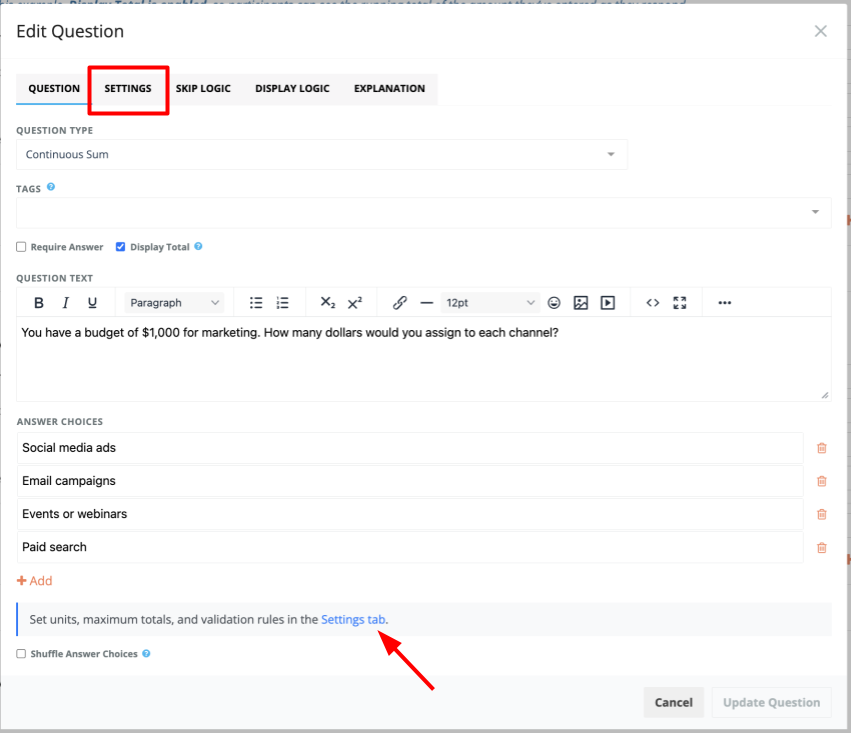Edit the Social media ads answer field
Image resolution: width=851 pixels, height=733 pixels.
click(410, 448)
